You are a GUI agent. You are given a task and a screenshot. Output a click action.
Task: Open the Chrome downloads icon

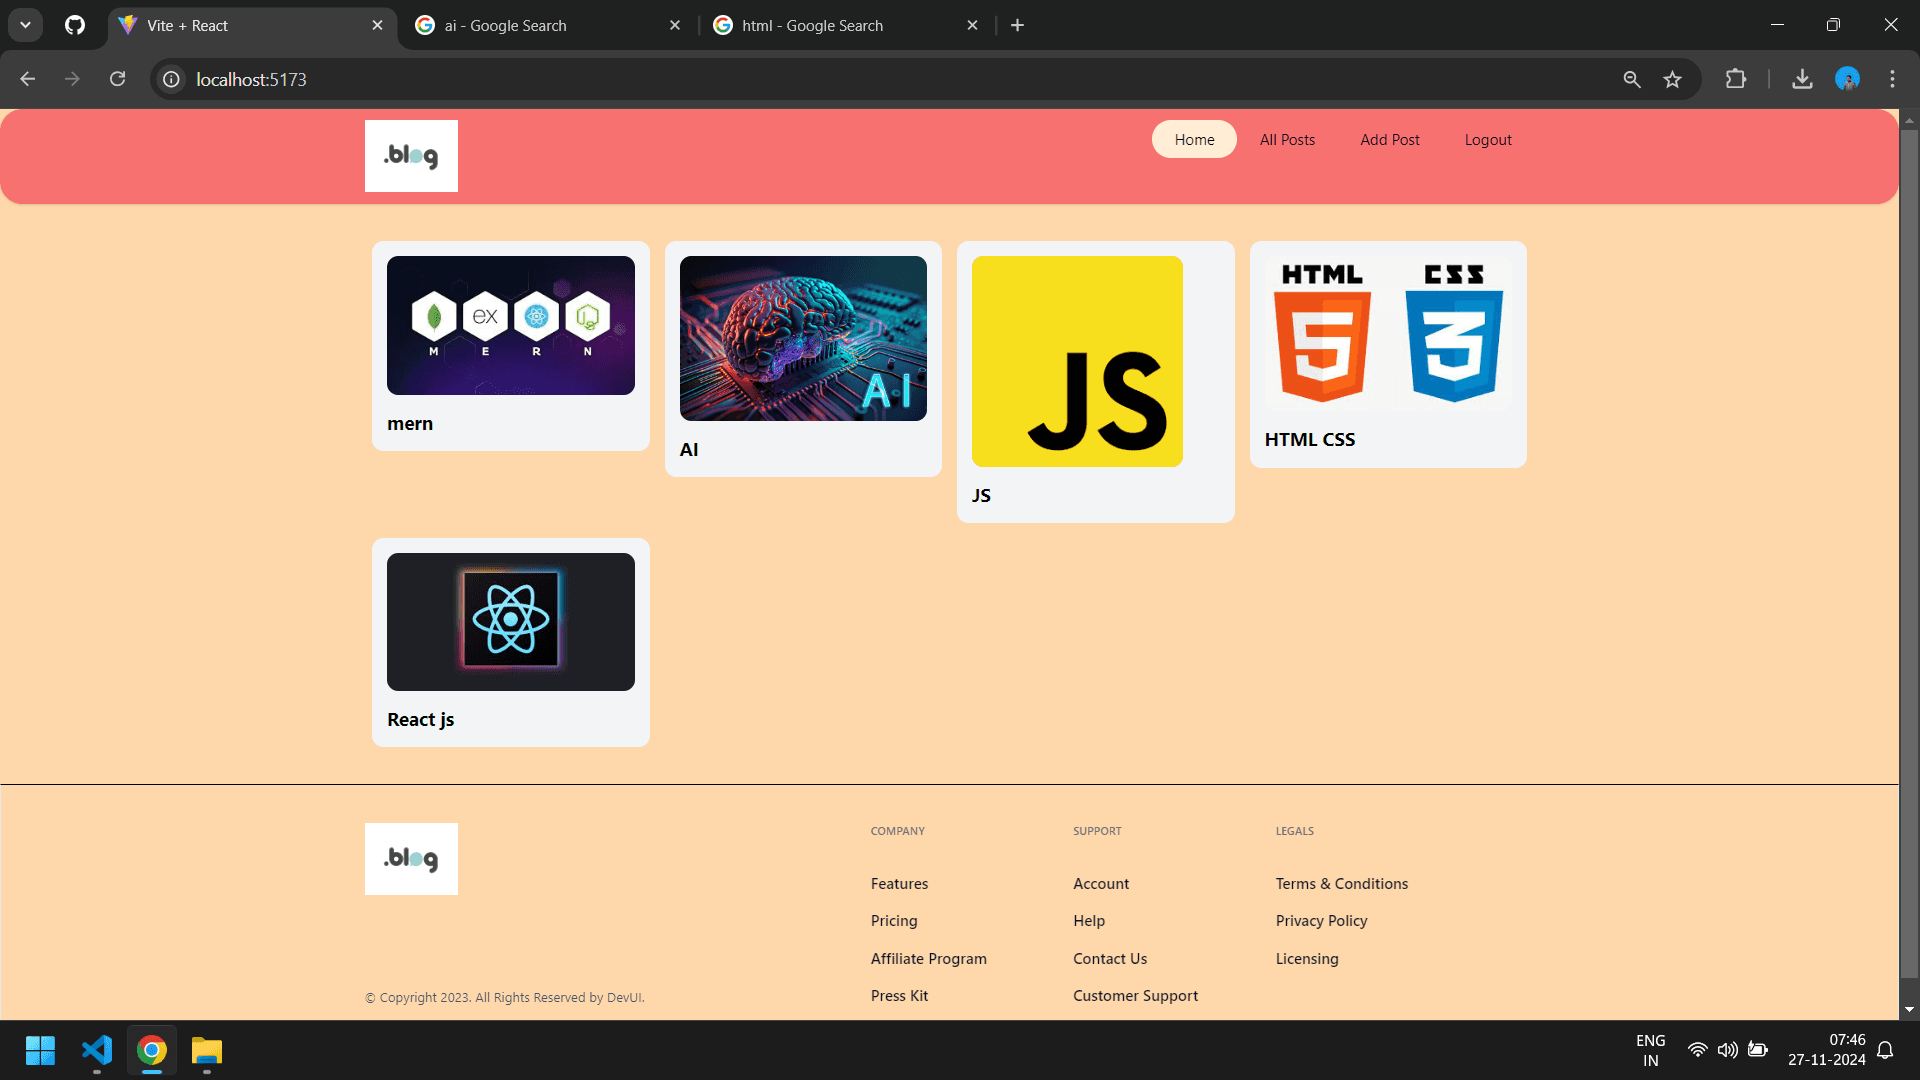point(1802,79)
